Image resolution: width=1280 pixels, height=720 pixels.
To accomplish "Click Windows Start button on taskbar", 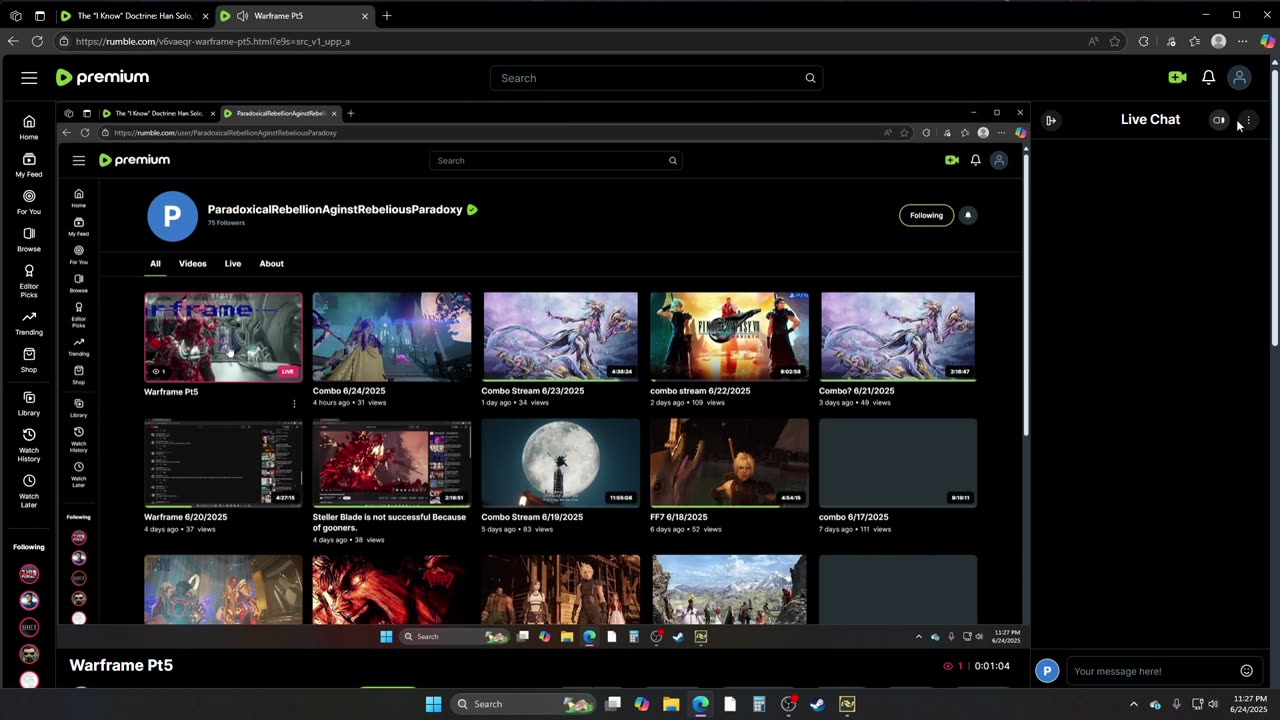I will (433, 704).
